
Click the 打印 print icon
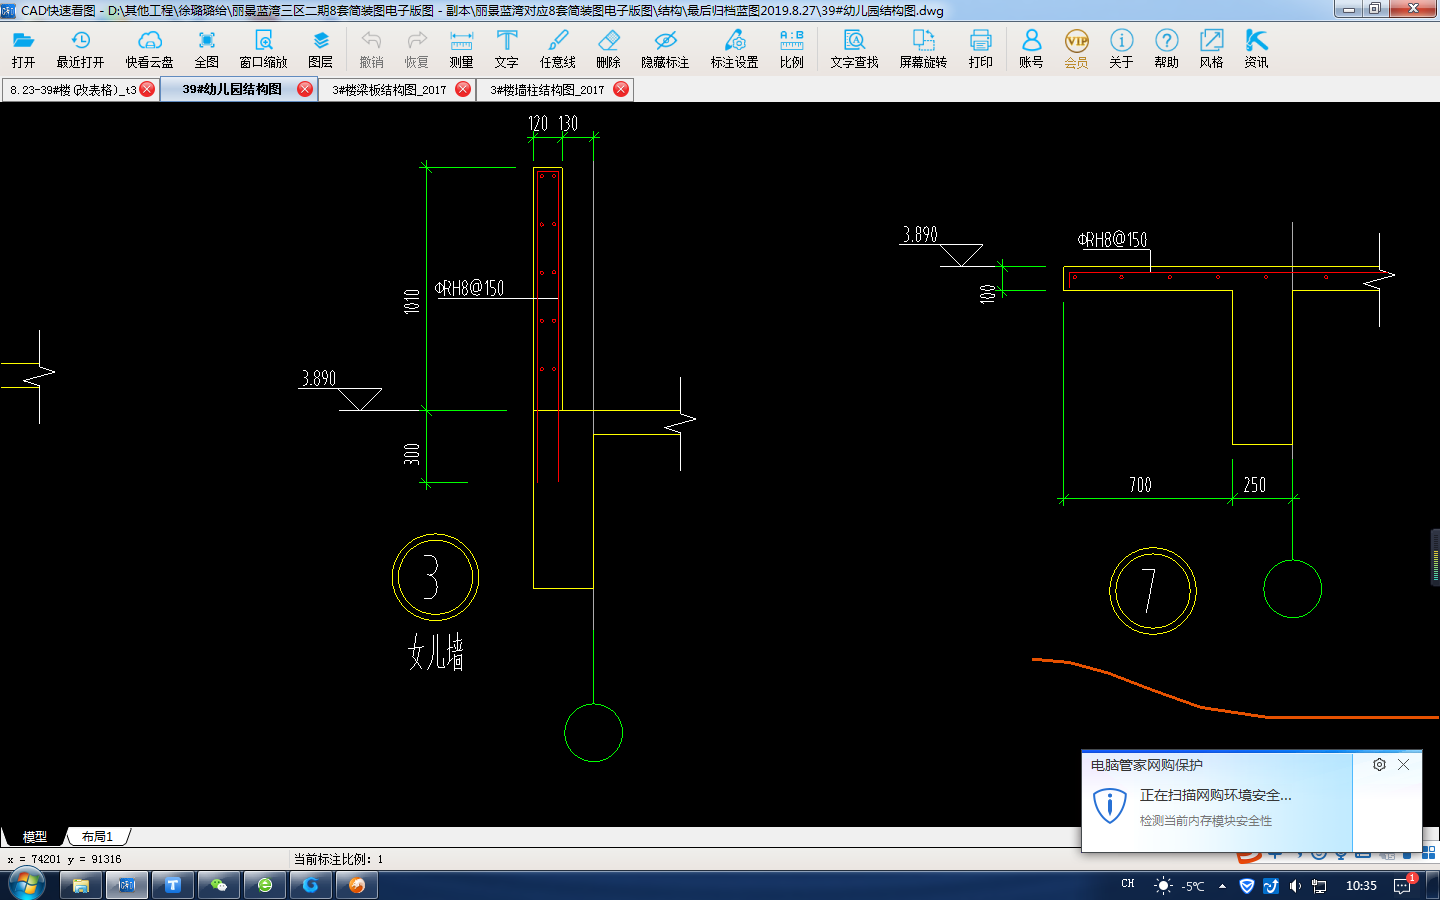(980, 48)
